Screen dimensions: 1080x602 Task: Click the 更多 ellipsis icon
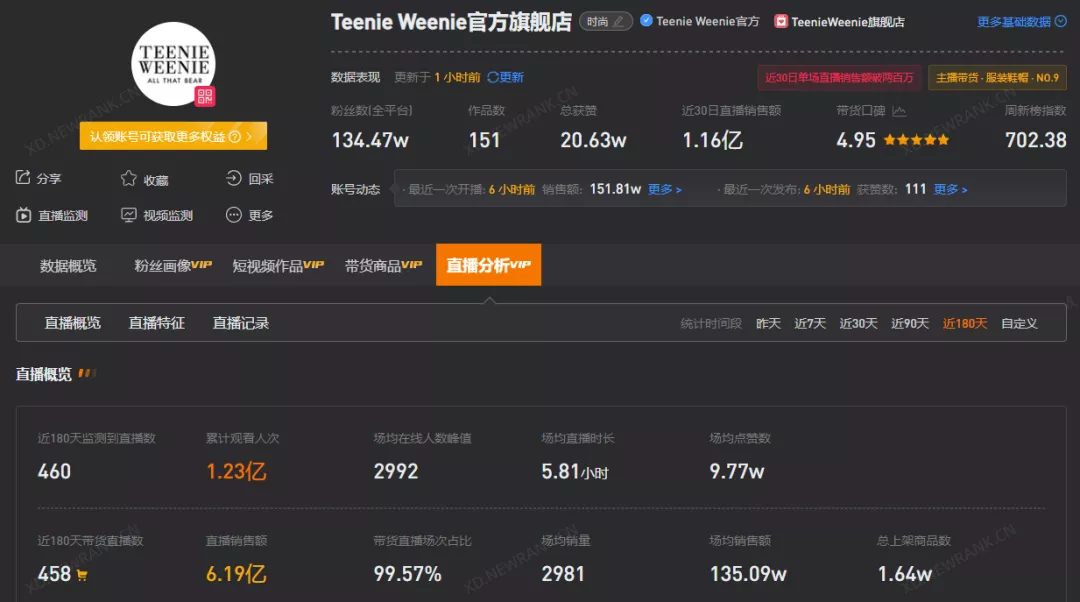coord(234,215)
